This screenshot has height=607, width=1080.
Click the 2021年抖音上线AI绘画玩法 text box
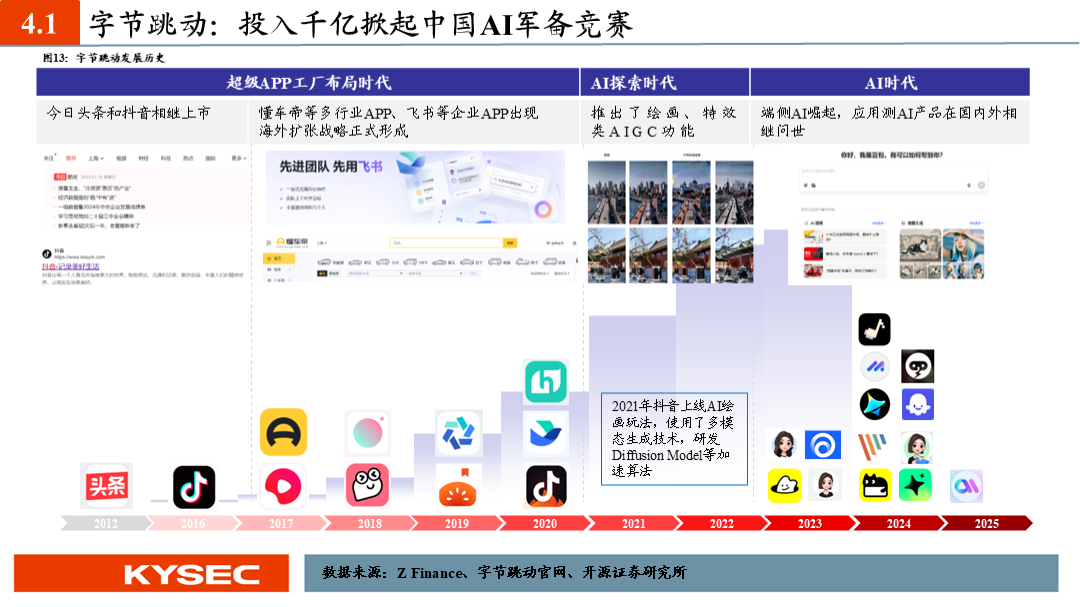point(674,439)
